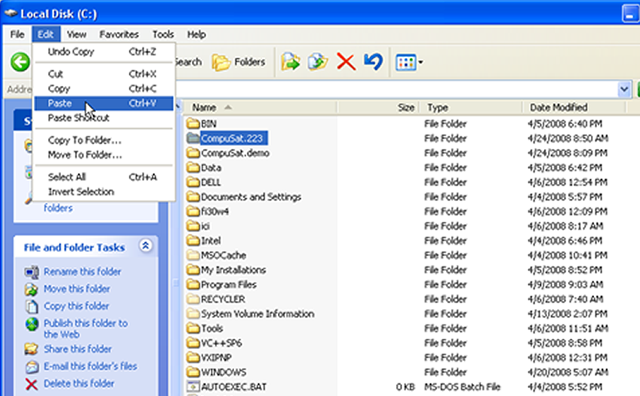Image resolution: width=640 pixels, height=396 pixels.
Task: Select the Data folder icon
Action: coord(193,167)
